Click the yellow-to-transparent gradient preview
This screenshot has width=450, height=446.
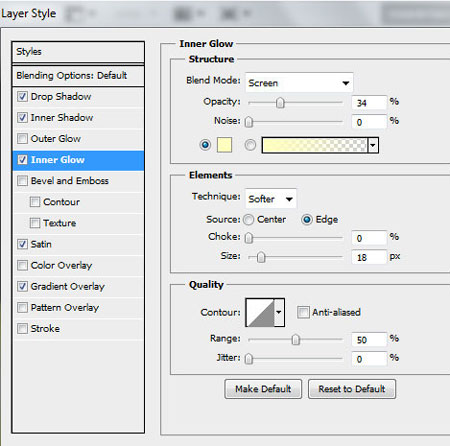coord(315,145)
